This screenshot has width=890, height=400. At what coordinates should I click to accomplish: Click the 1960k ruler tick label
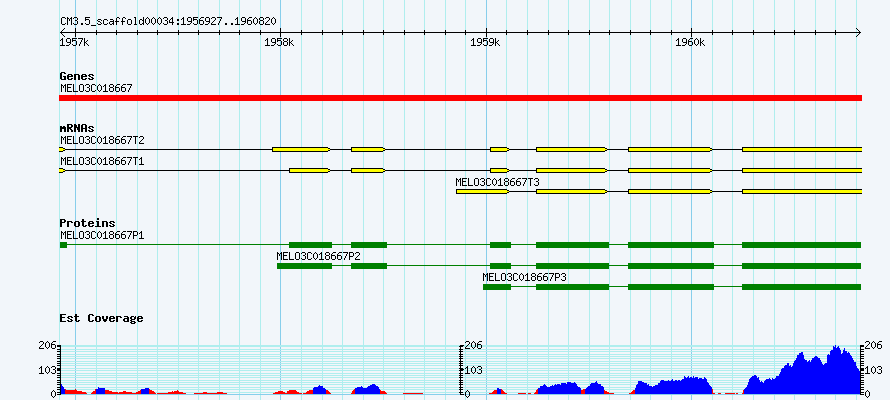tap(690, 43)
